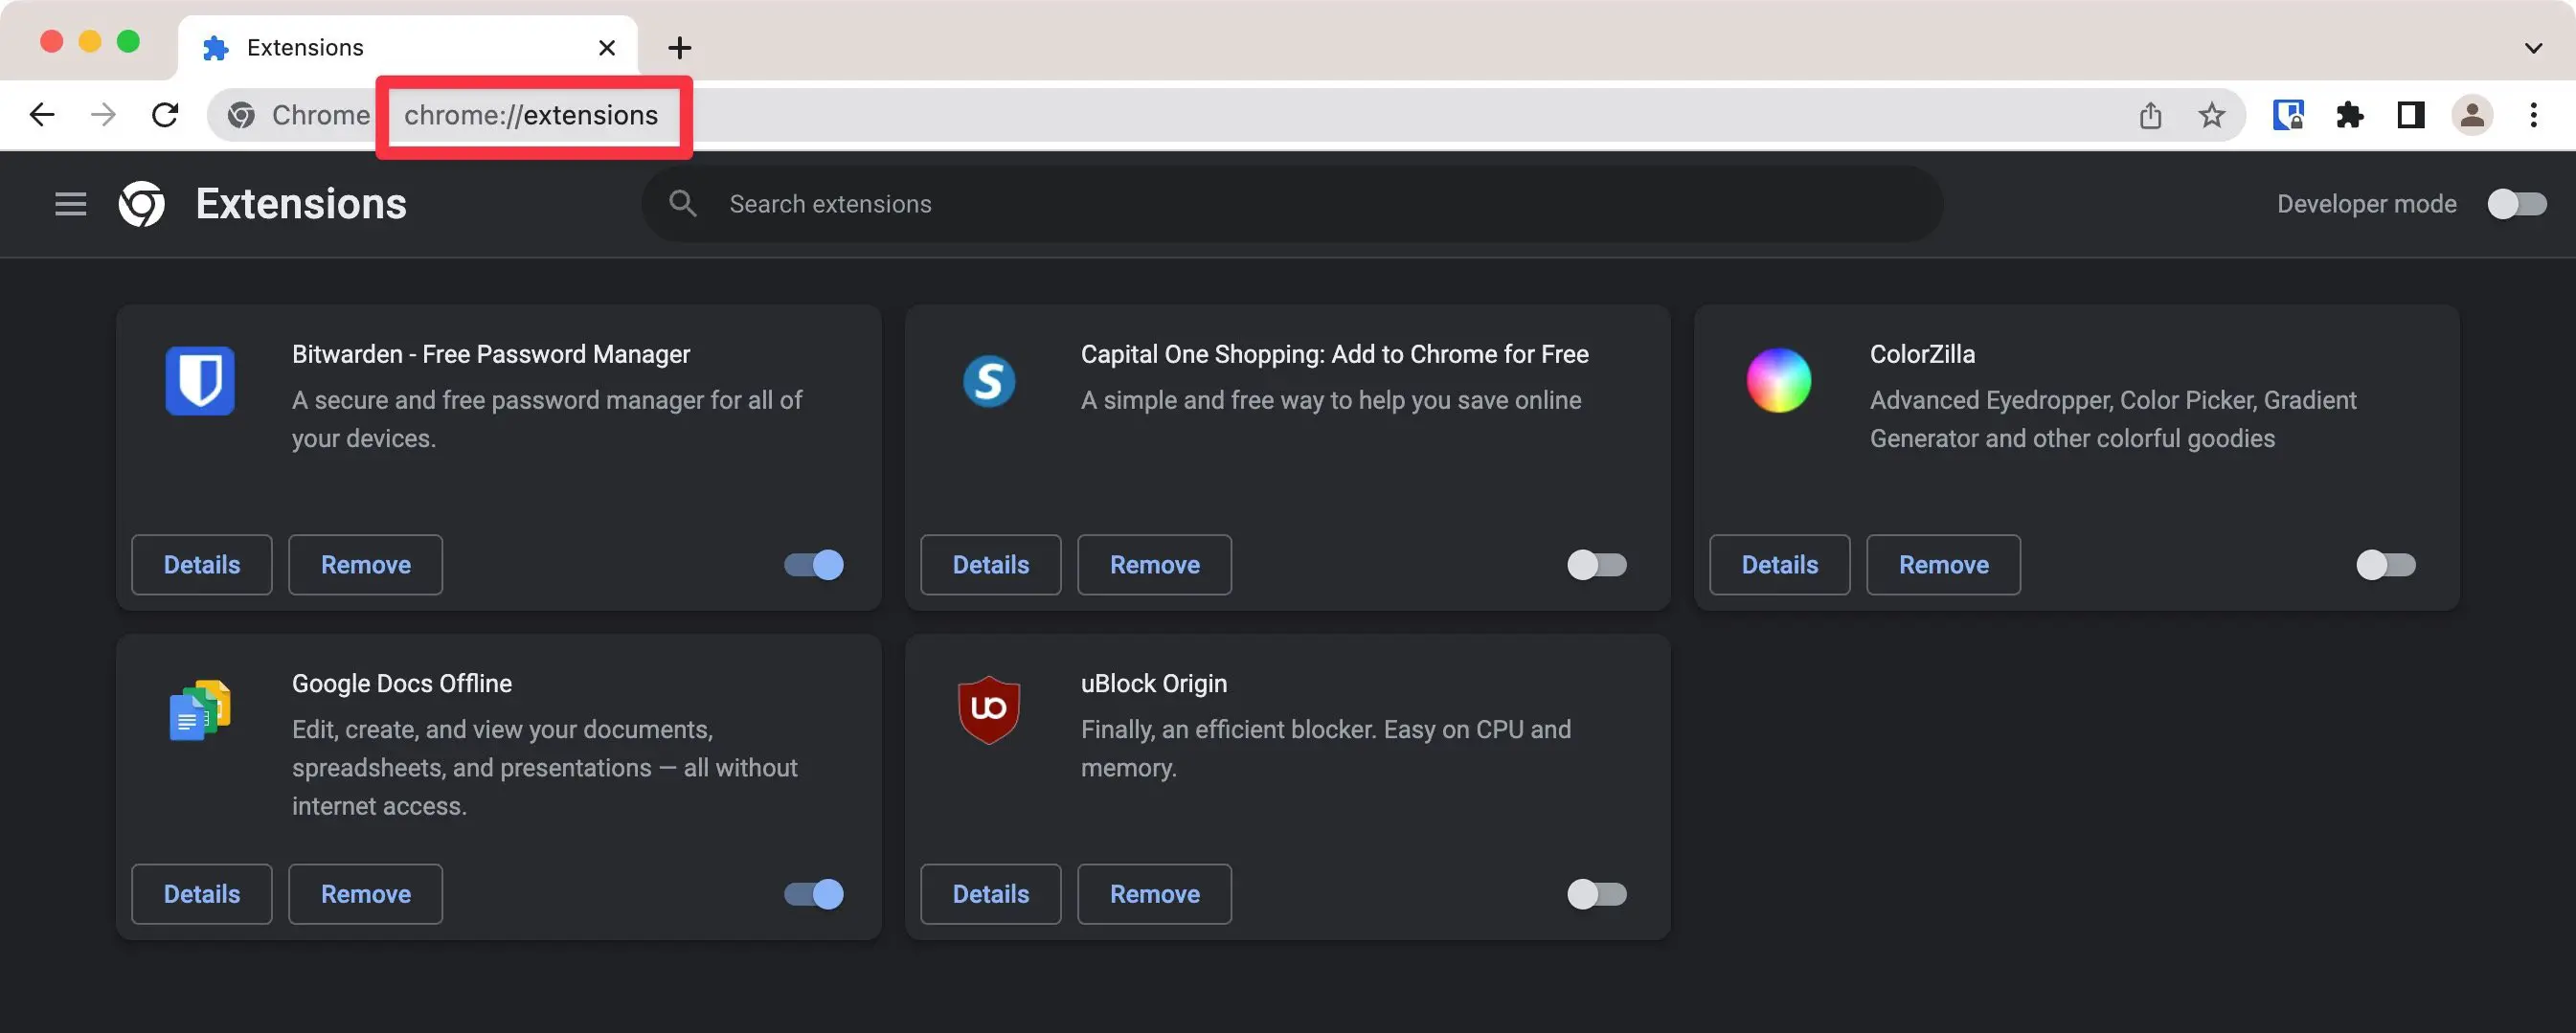
Task: Open the share page icon
Action: [x=2150, y=115]
